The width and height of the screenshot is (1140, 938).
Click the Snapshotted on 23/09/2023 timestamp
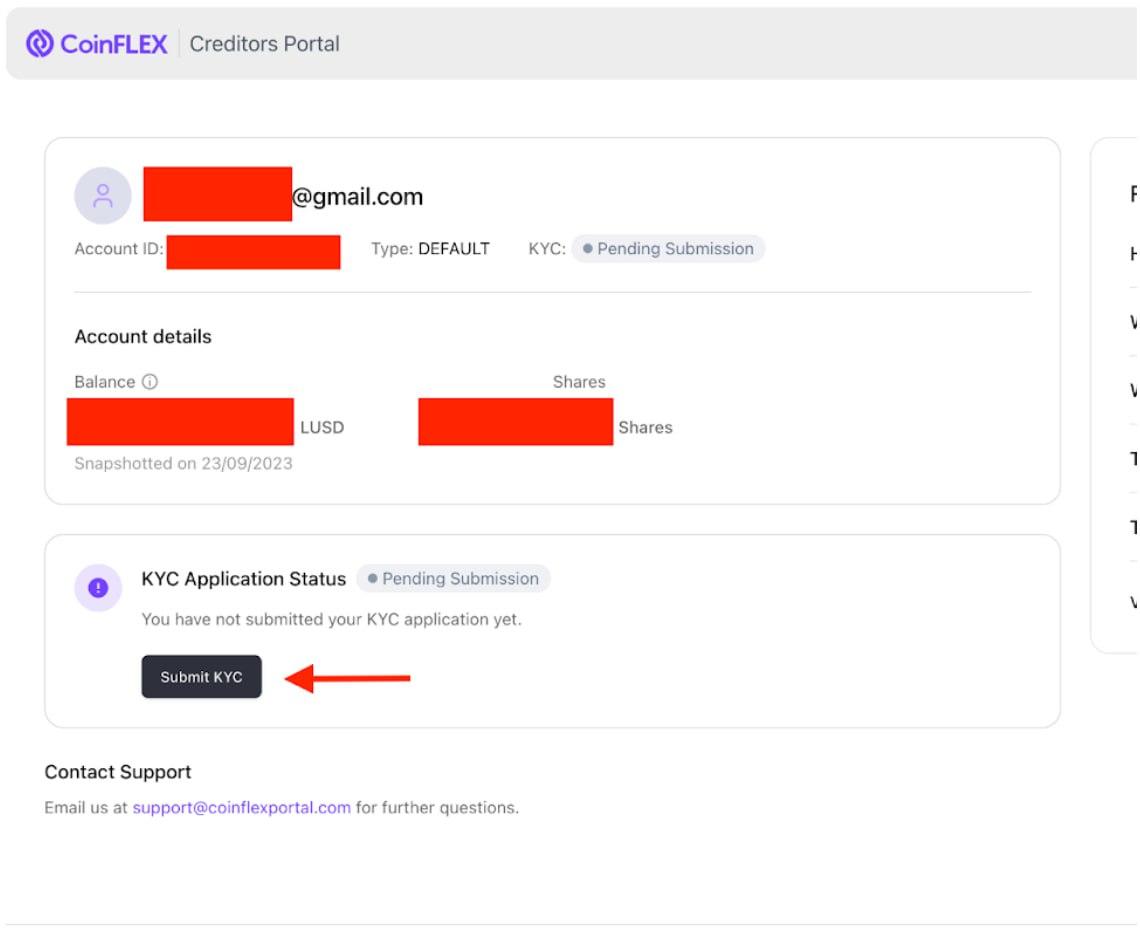click(182, 463)
